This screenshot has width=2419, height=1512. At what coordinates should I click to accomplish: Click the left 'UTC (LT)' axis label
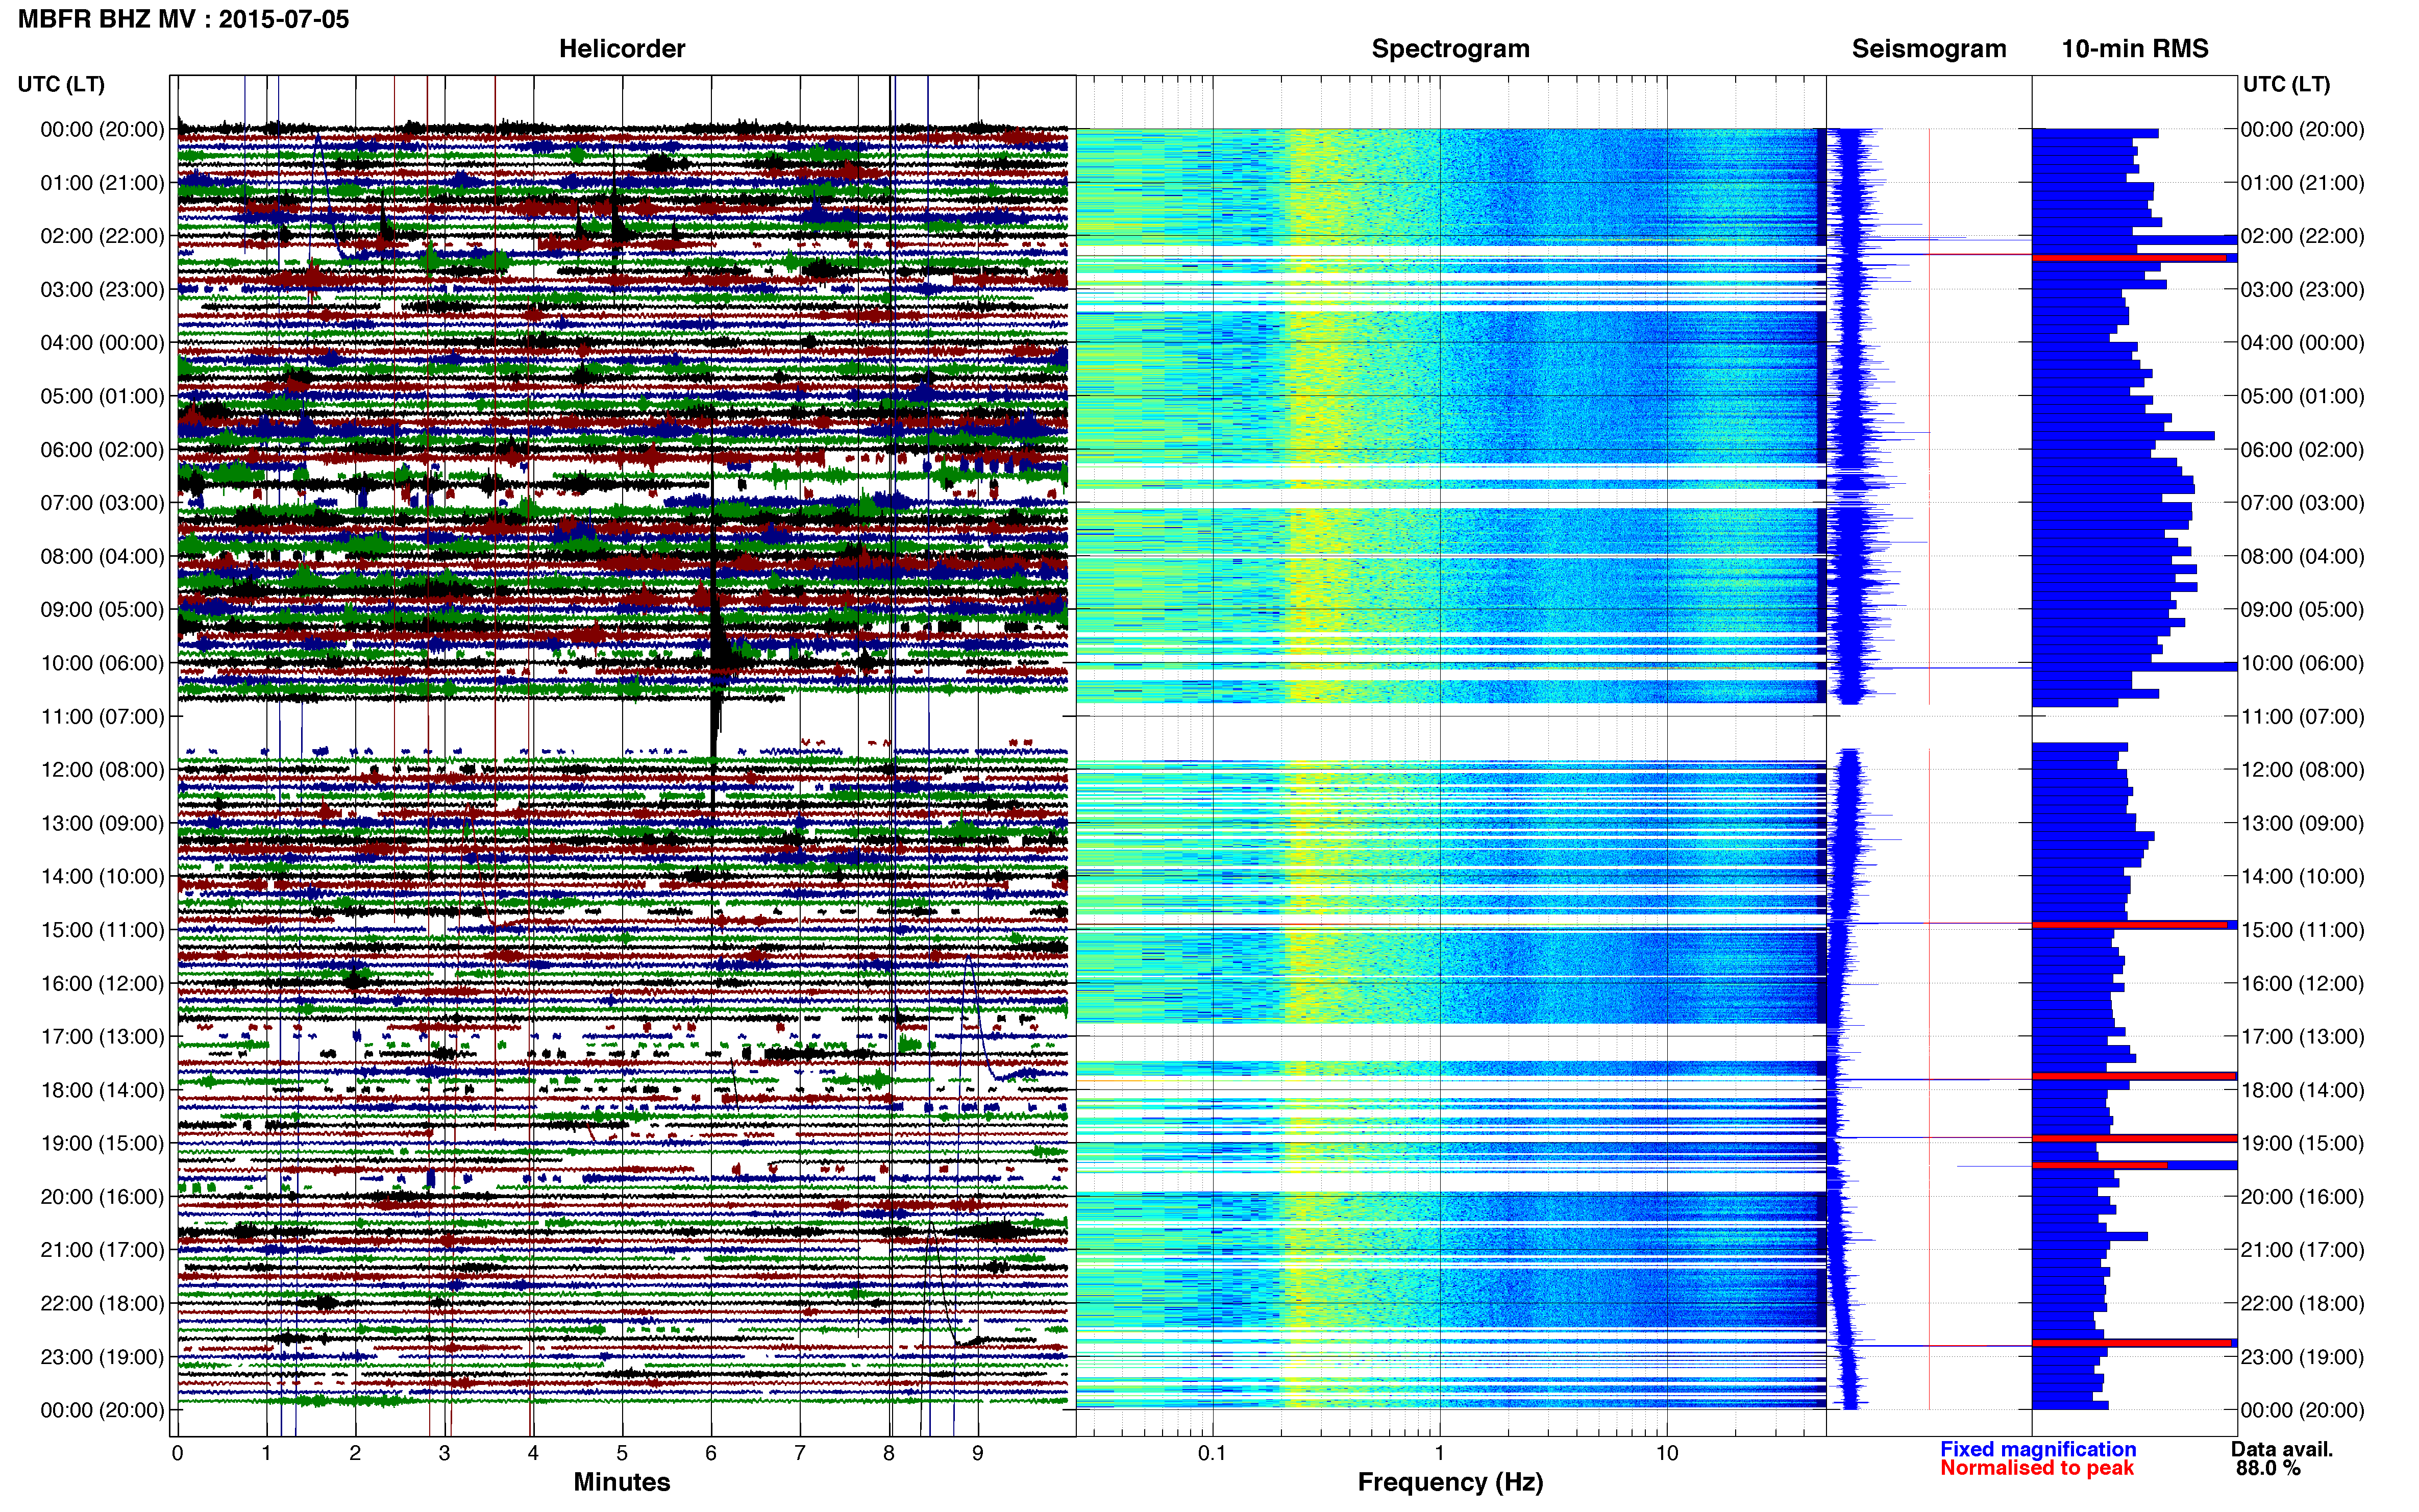61,84
